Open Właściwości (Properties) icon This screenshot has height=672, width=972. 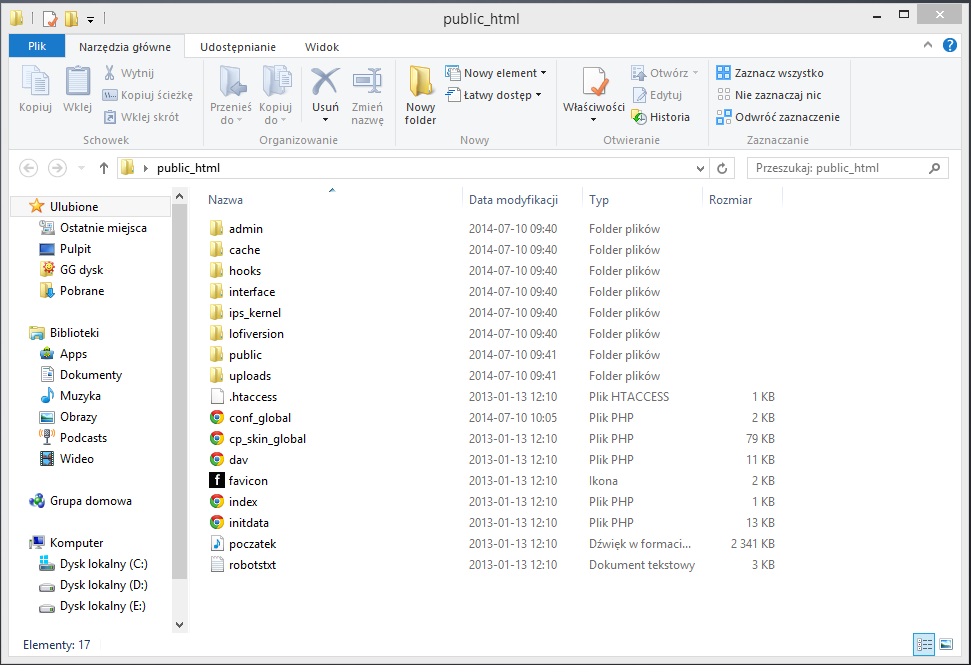click(x=593, y=88)
